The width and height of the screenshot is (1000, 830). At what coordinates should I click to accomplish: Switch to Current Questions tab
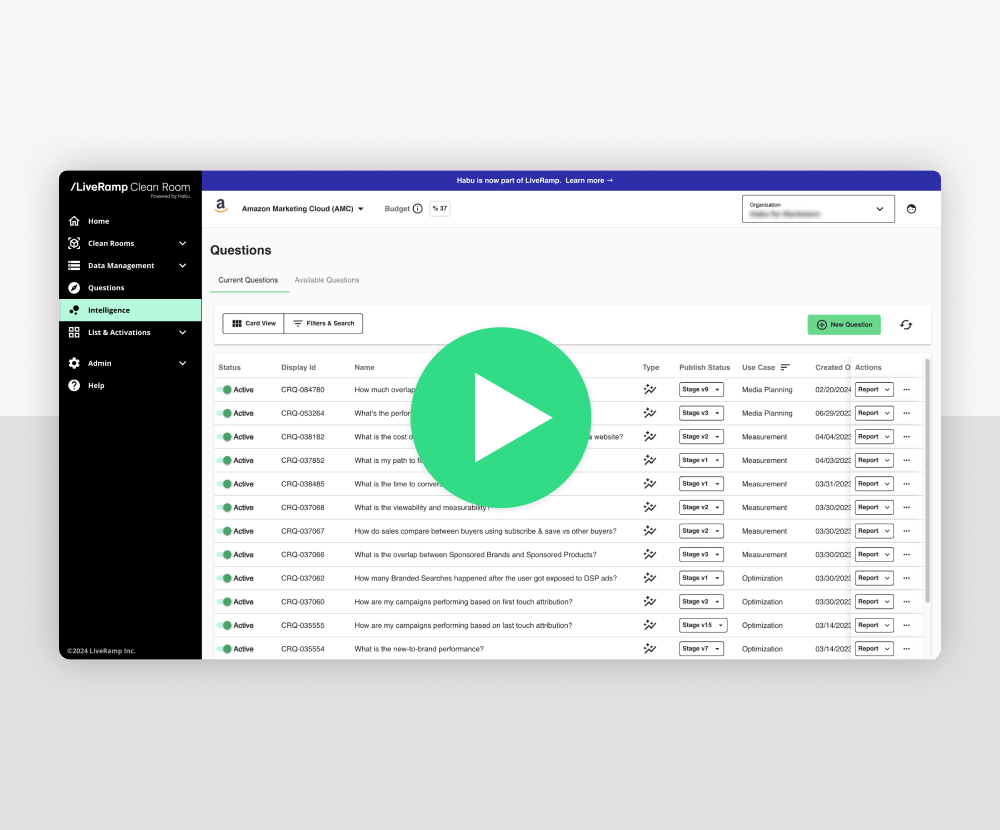(248, 280)
